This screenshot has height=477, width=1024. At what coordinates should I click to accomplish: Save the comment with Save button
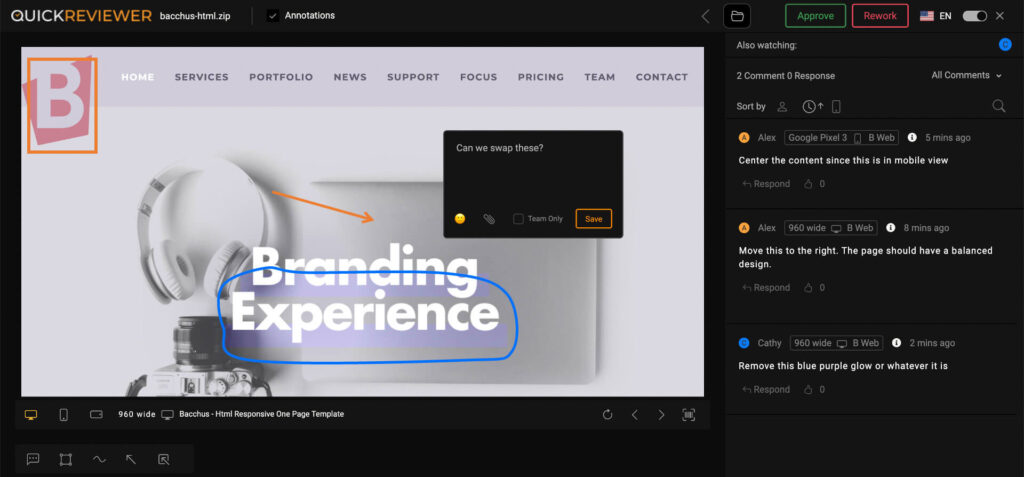593,219
